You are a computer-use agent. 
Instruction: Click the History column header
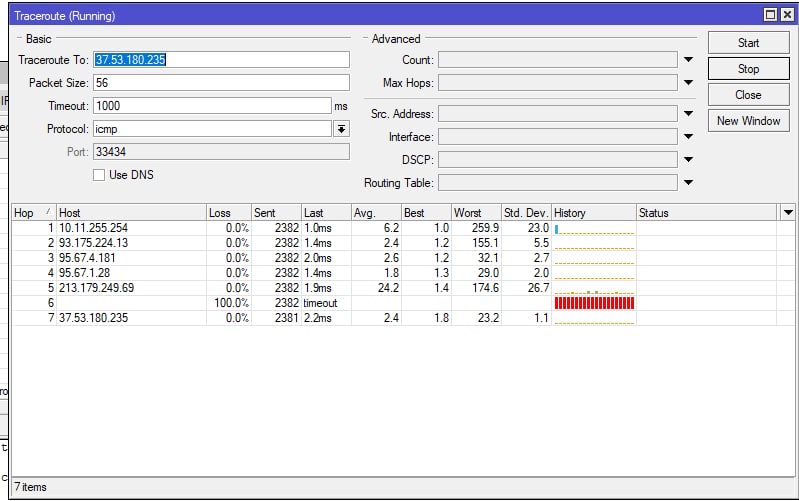594,213
